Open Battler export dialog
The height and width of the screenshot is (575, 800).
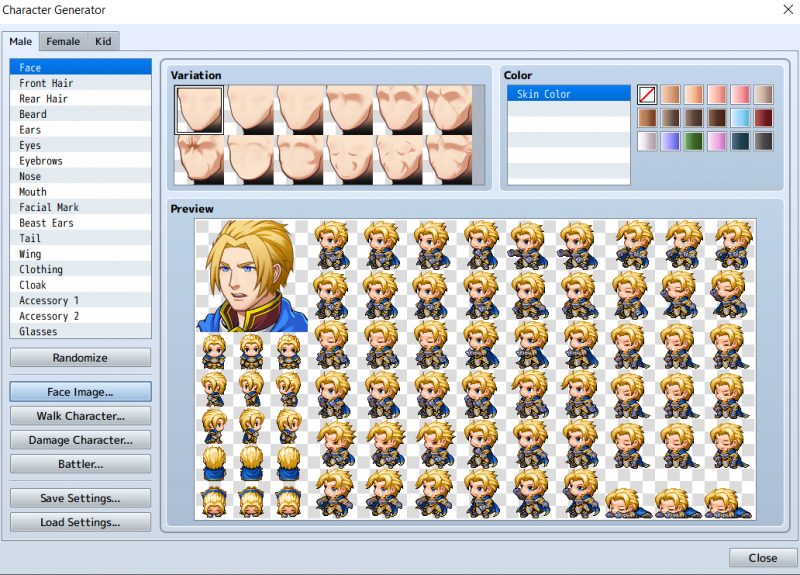click(x=80, y=464)
